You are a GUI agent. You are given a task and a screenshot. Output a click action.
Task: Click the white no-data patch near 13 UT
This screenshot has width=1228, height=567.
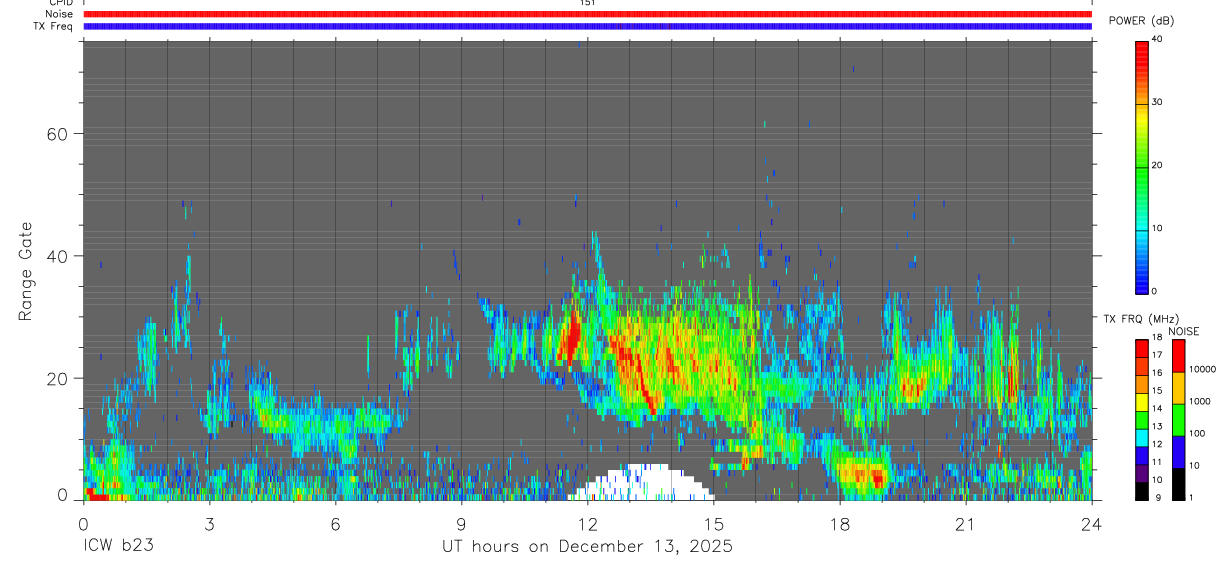tap(641, 483)
